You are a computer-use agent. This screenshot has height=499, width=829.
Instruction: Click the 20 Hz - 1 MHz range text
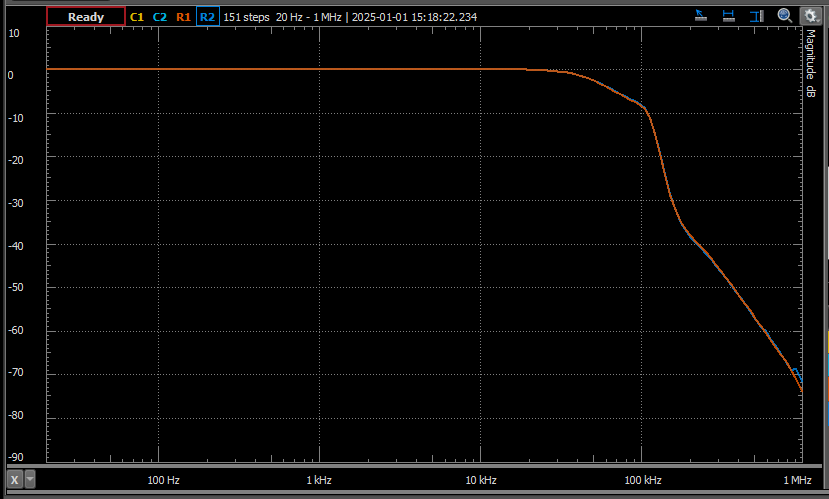309,17
